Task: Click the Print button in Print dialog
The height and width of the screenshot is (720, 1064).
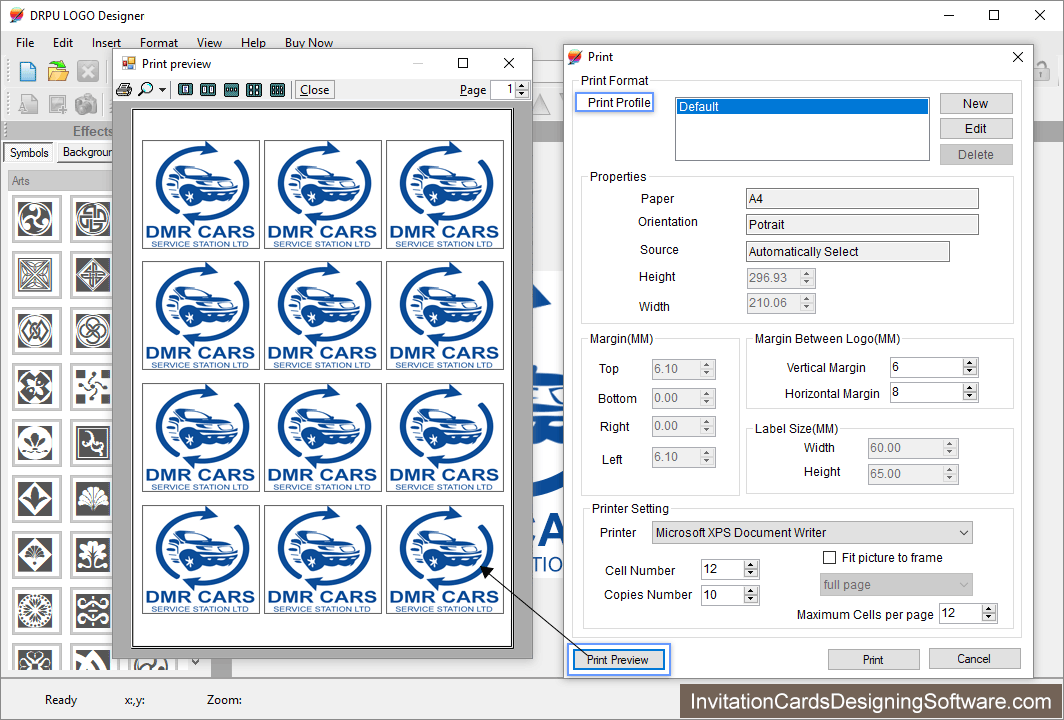Action: click(873, 660)
